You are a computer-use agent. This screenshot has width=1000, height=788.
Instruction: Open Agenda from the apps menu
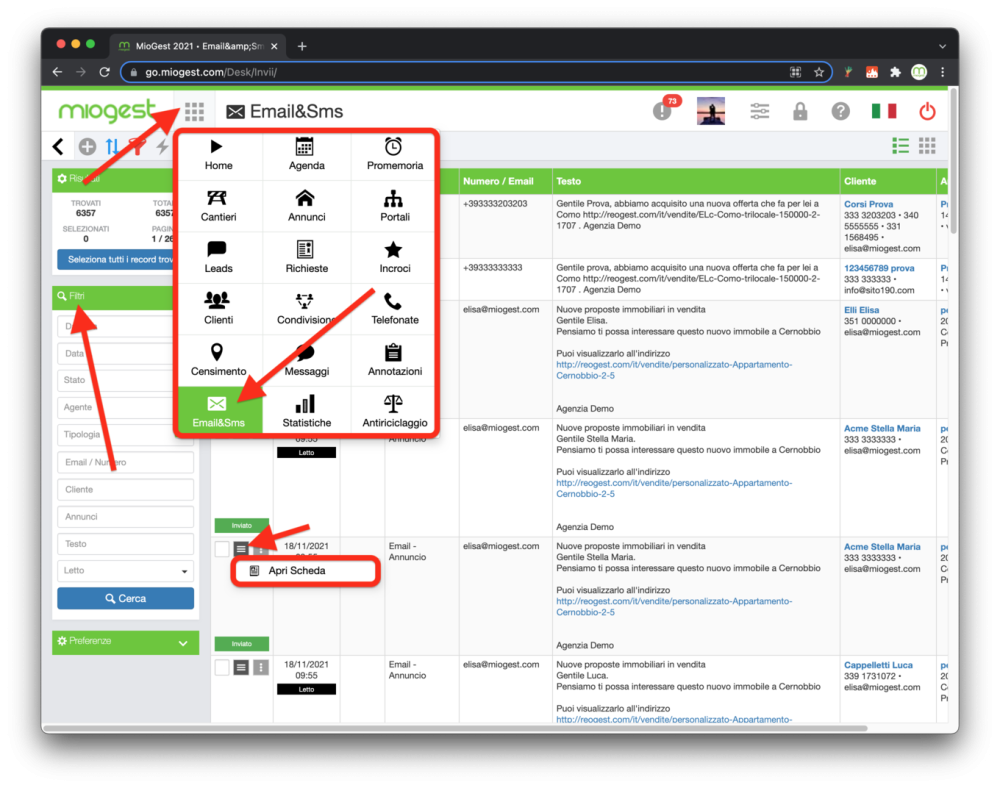pos(306,155)
